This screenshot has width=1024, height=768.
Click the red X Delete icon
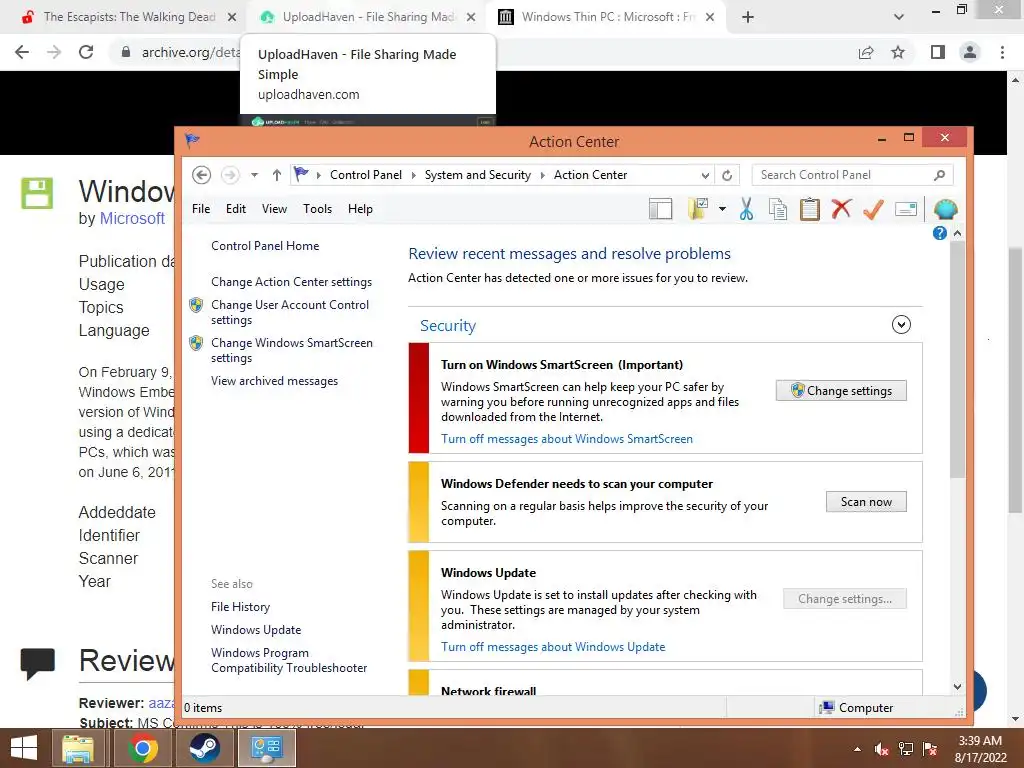point(841,209)
